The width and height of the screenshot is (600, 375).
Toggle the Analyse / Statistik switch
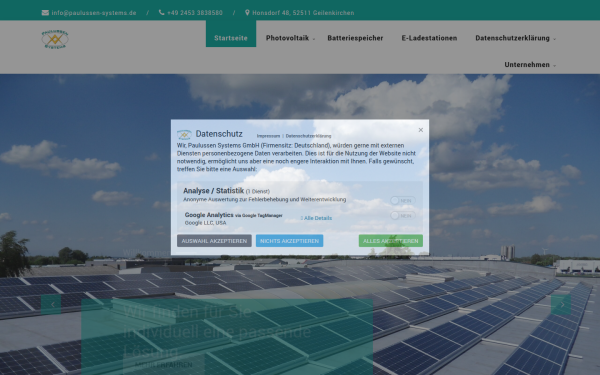coord(403,201)
